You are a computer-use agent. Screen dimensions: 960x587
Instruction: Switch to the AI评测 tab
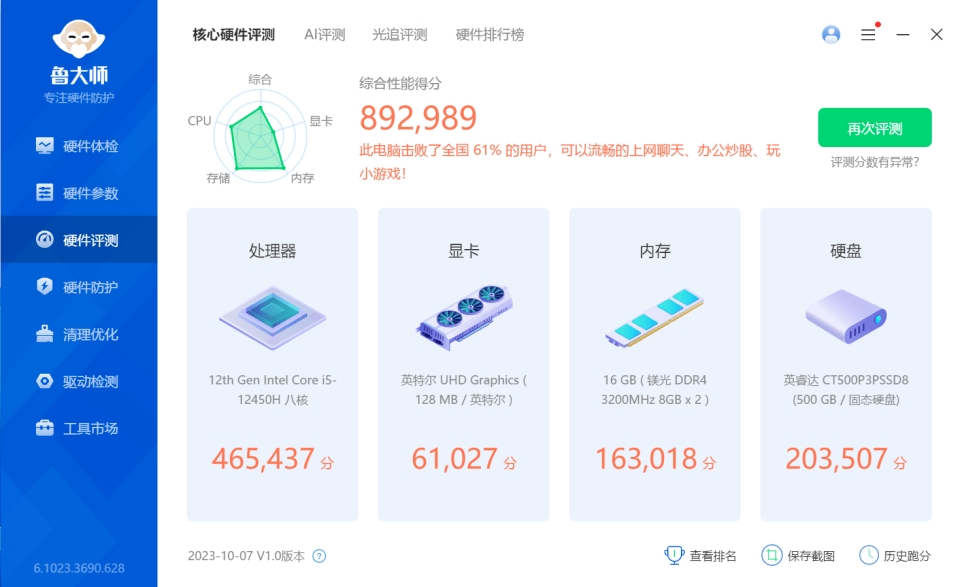click(325, 35)
